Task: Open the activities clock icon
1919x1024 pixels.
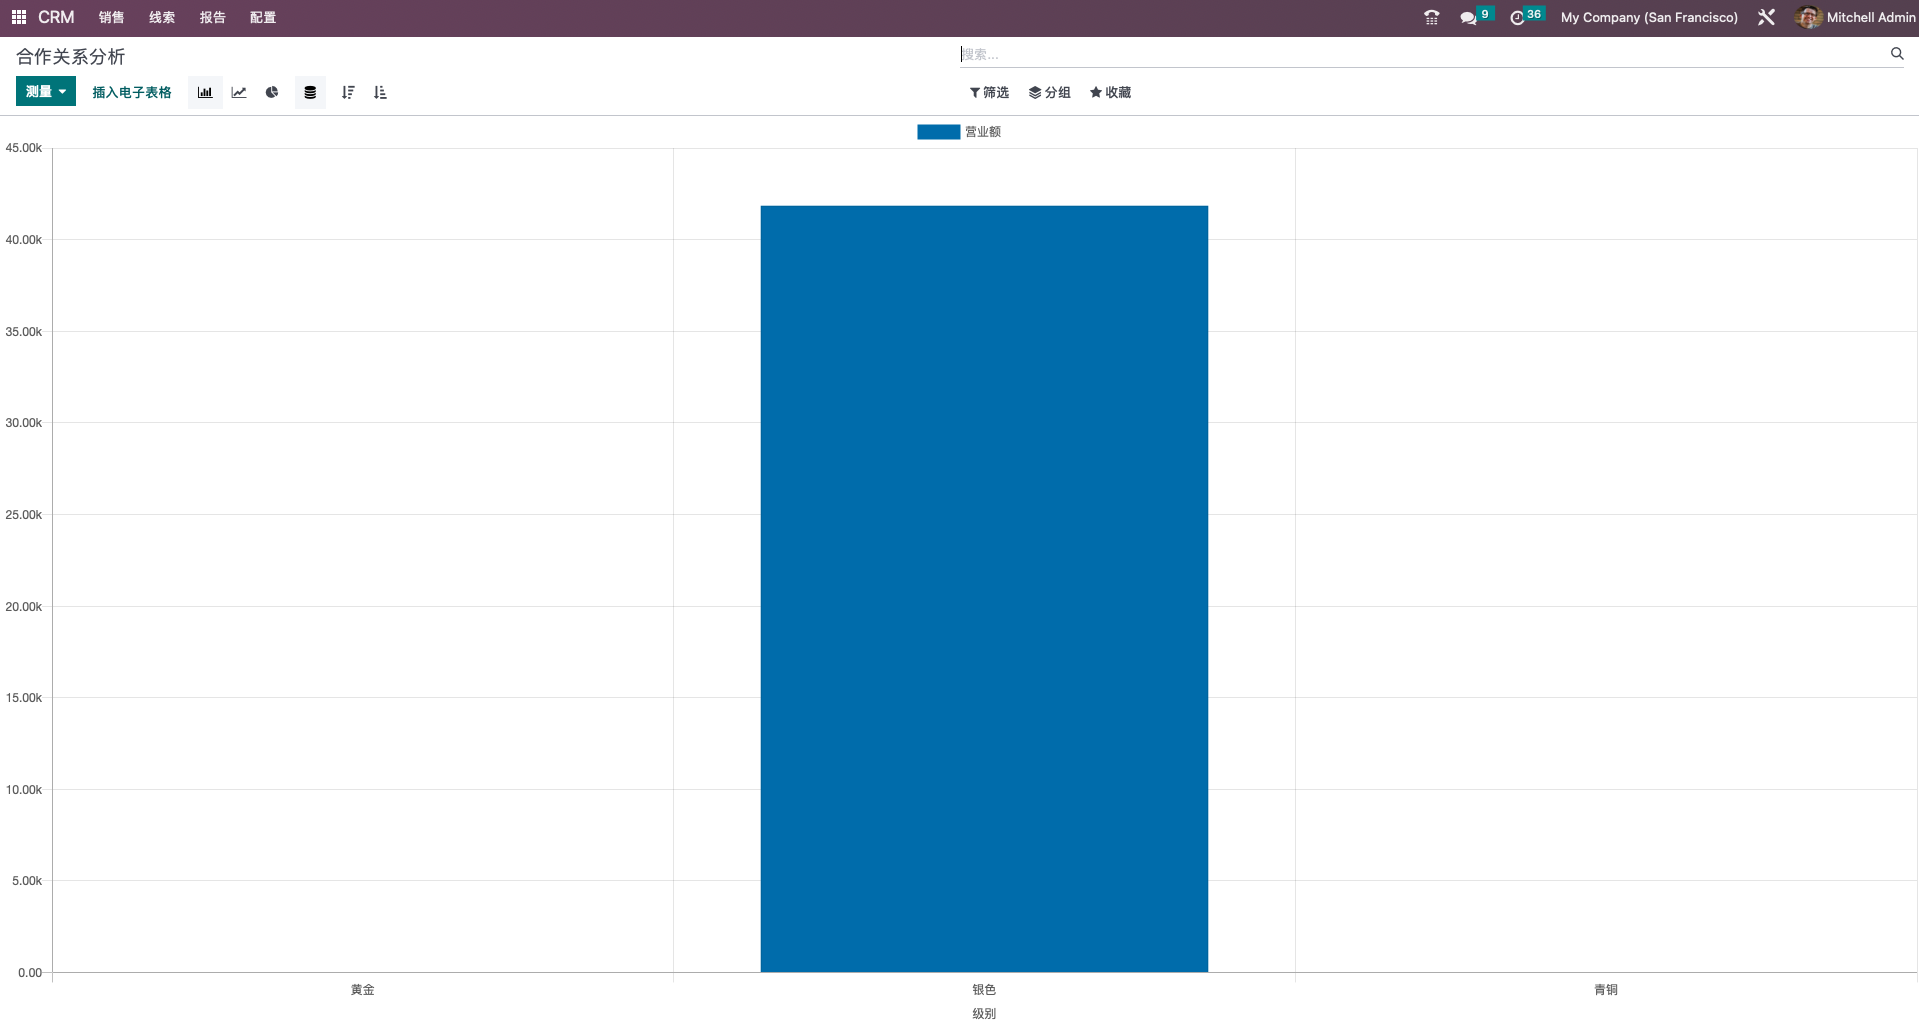Action: (1517, 18)
